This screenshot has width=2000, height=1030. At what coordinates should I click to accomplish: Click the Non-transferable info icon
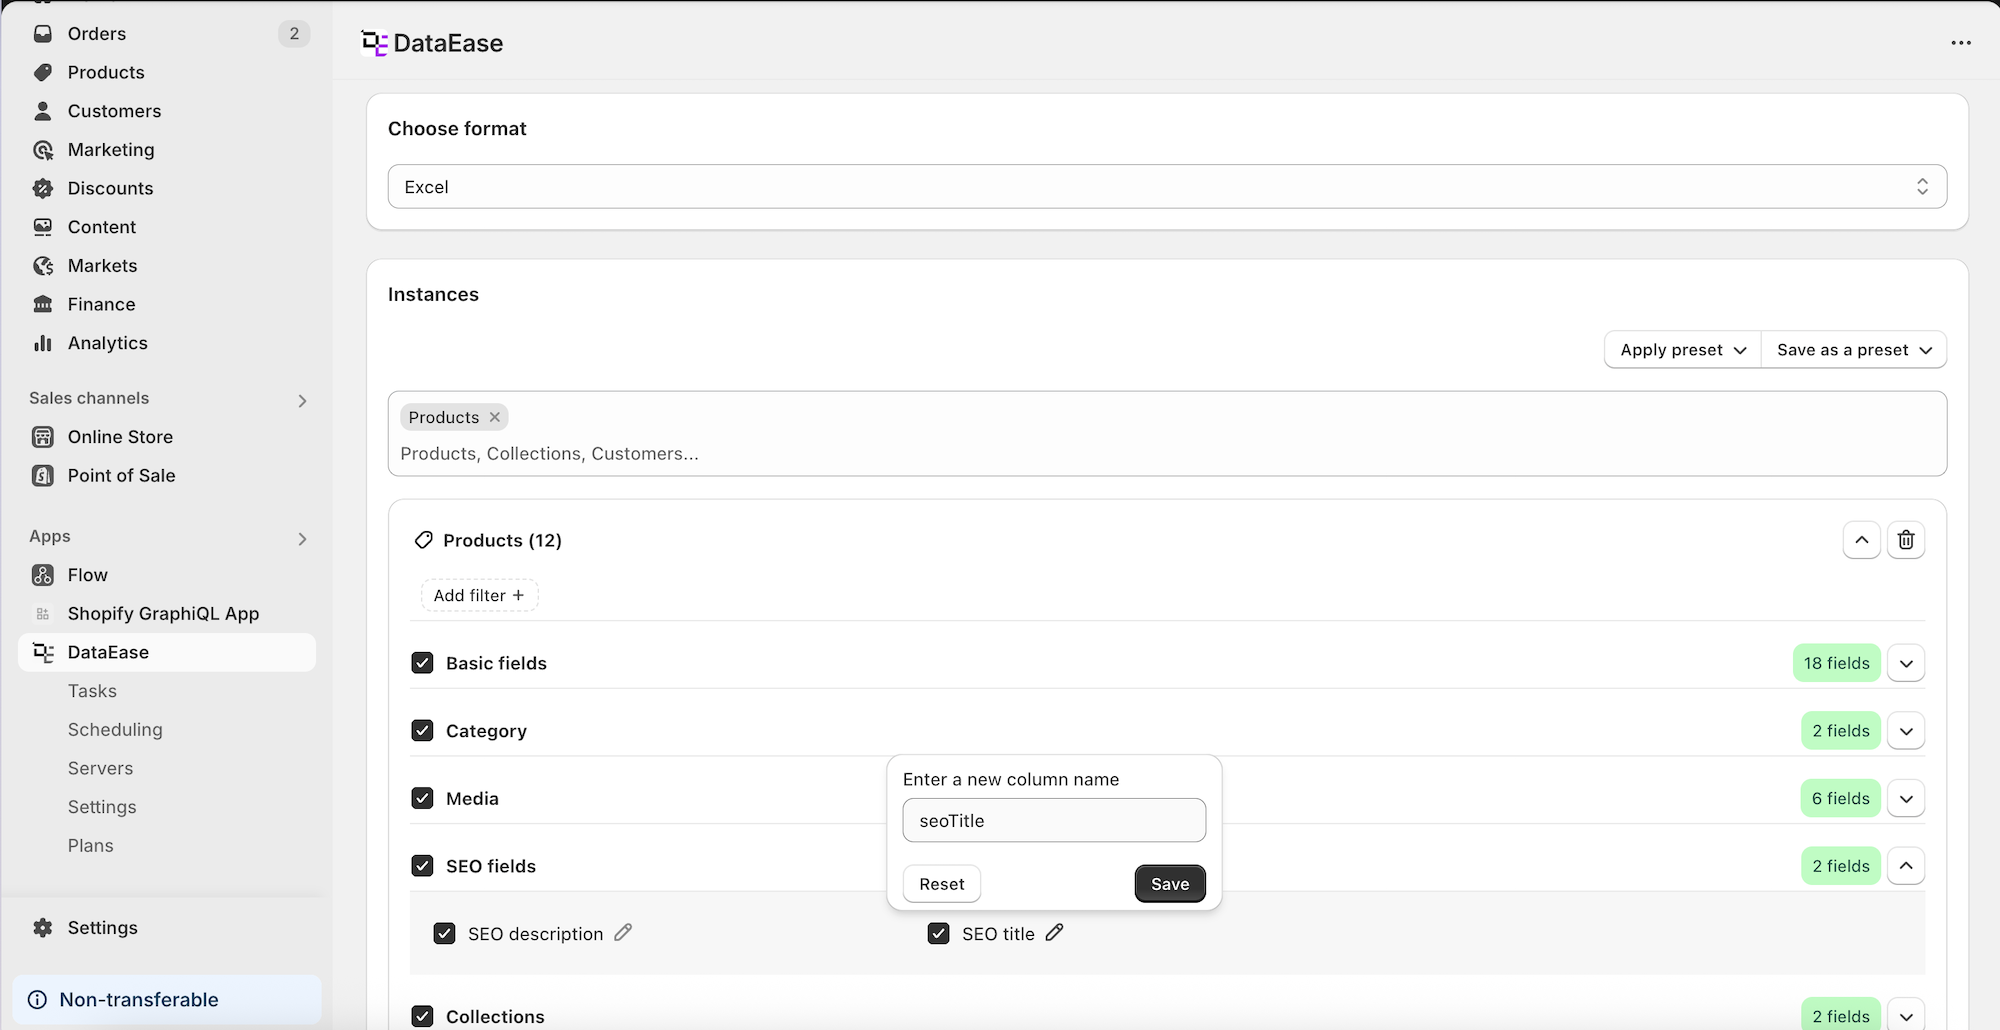pyautogui.click(x=38, y=1000)
